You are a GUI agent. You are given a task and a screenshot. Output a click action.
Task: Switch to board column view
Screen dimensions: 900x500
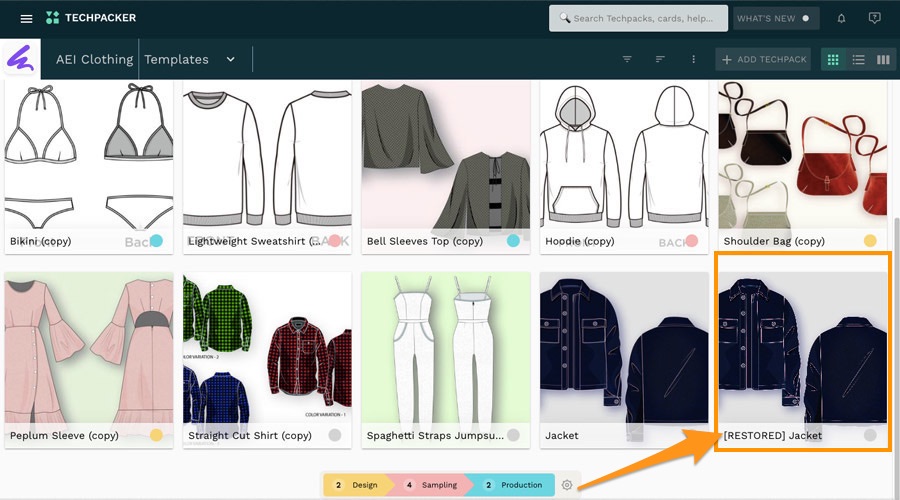tap(883, 59)
